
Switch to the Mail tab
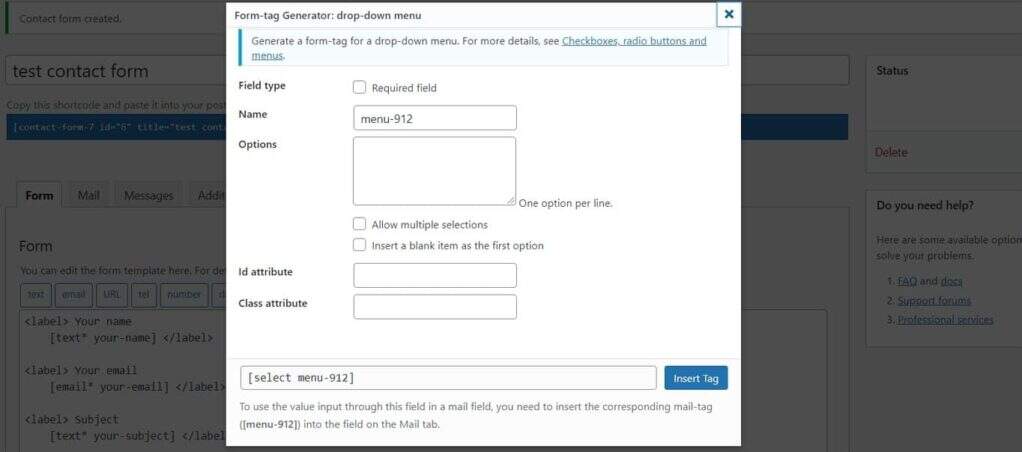(89, 195)
